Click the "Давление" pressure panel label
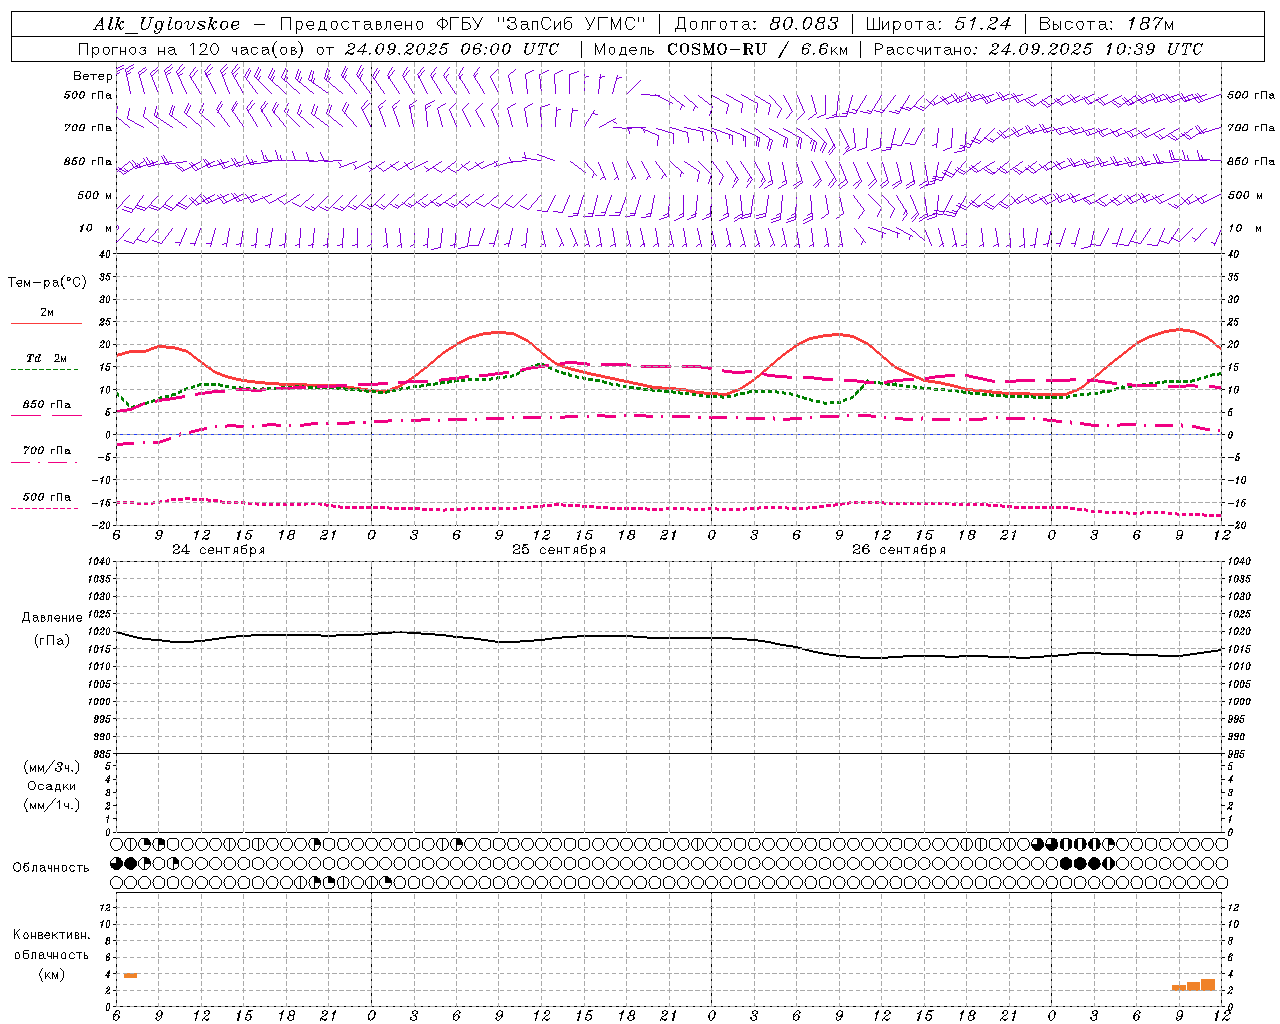Image resolution: width=1280 pixels, height=1024 pixels. 52,618
